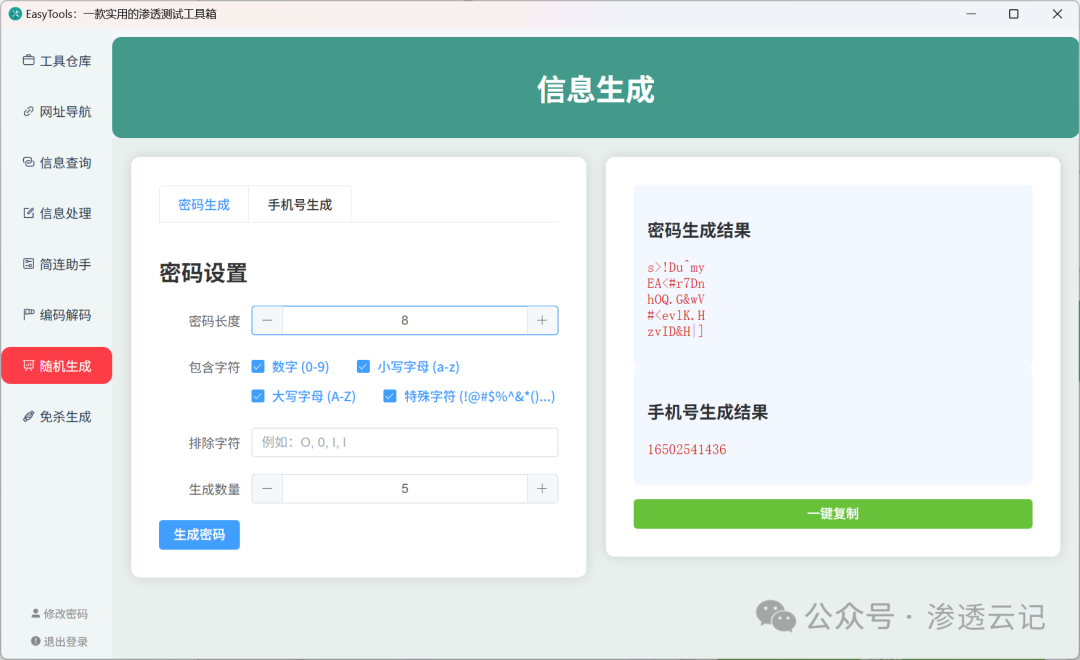
Task: Open the 免杀生成 sidebar icon
Action: (28, 416)
